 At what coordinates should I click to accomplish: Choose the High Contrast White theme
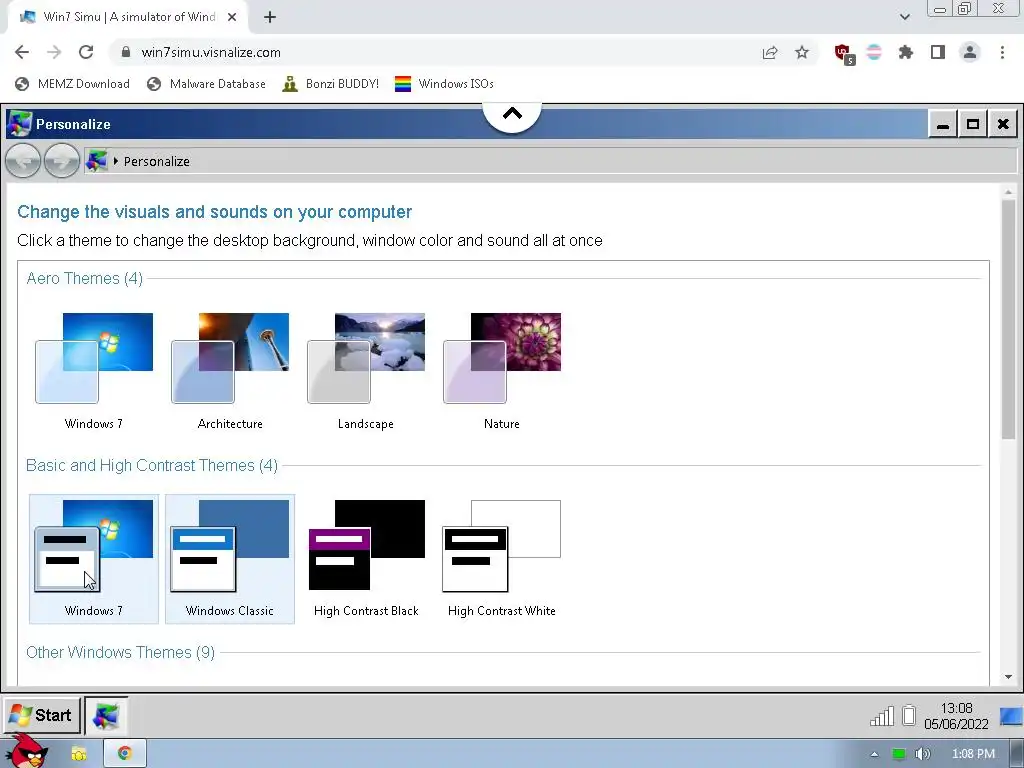[x=502, y=559]
